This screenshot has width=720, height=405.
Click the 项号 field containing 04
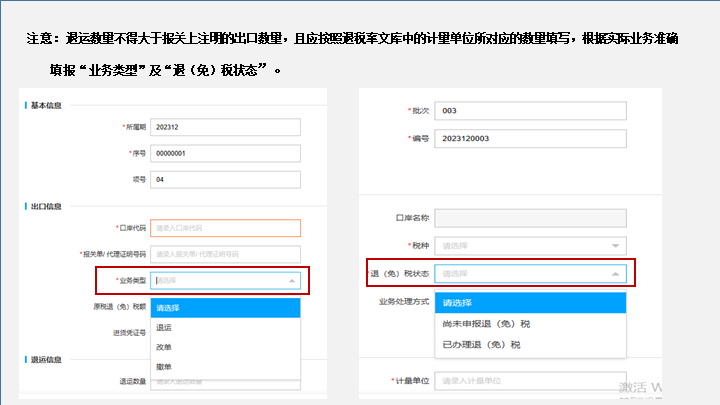click(x=225, y=180)
